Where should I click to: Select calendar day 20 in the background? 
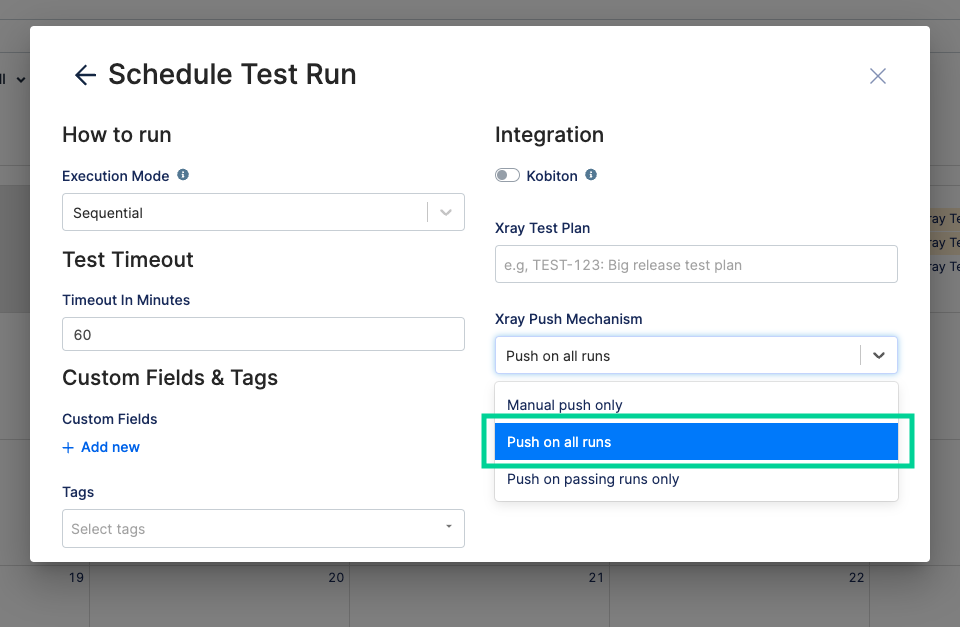(x=336, y=578)
